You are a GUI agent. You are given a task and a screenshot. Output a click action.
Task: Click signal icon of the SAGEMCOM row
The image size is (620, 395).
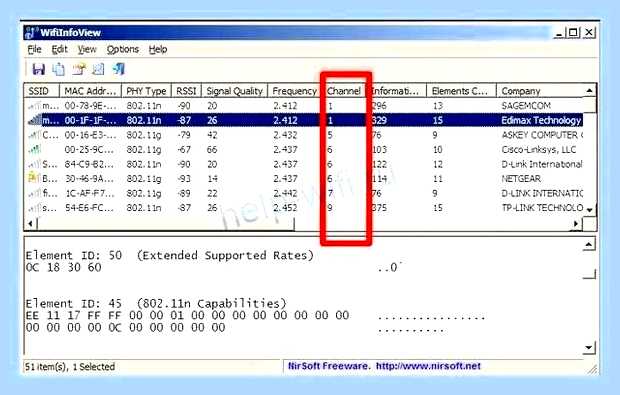pos(34,106)
